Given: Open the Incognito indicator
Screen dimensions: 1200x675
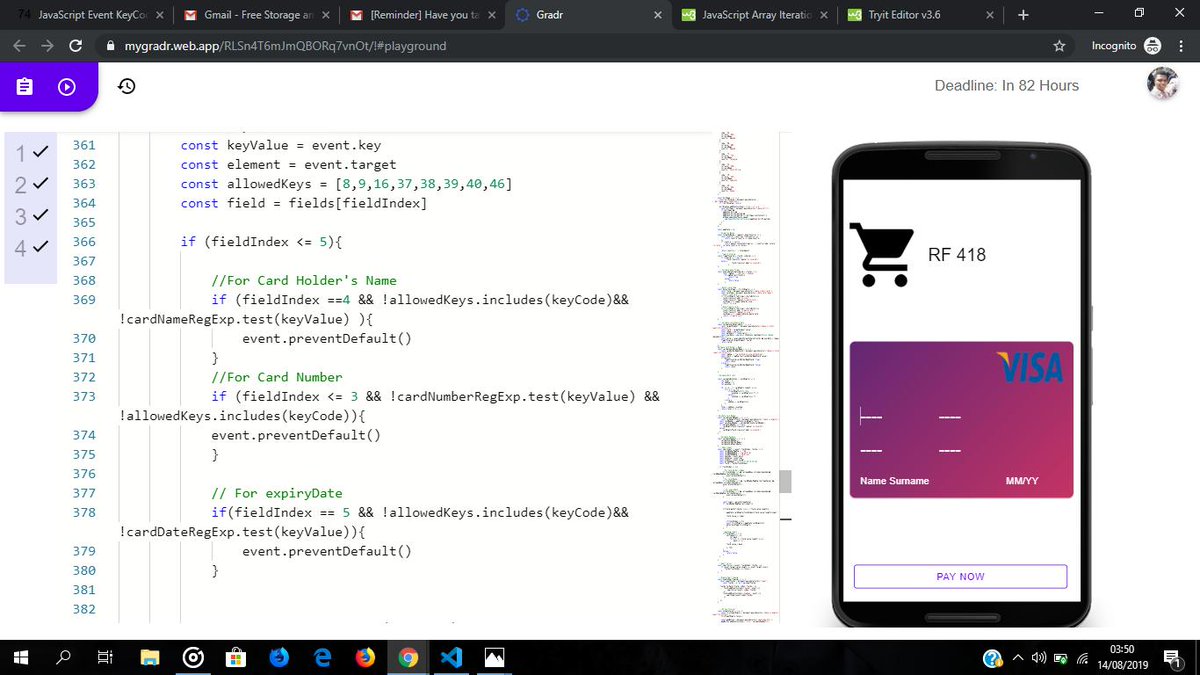Looking at the screenshot, I should coord(1126,46).
